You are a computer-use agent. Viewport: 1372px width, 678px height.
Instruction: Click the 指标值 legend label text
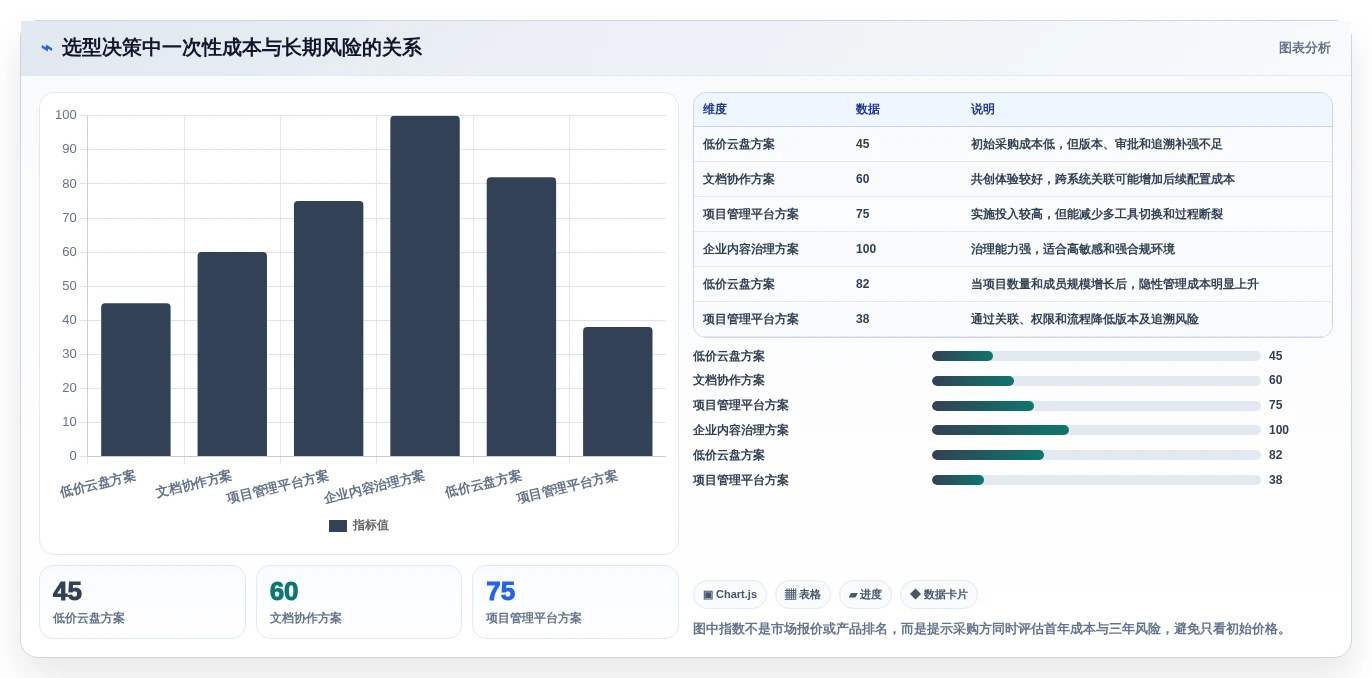(370, 526)
